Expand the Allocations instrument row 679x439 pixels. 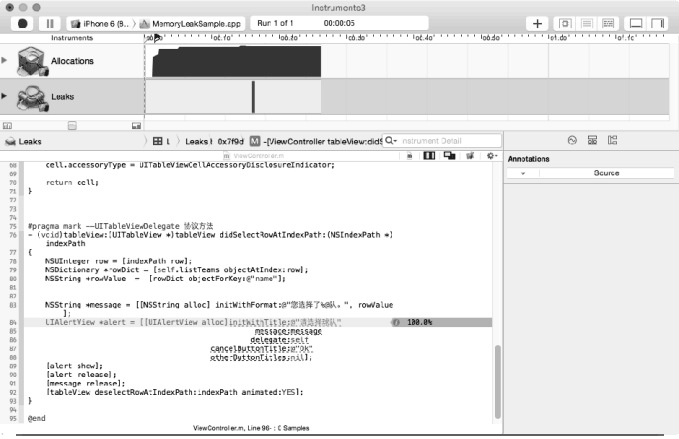click(x=5, y=61)
